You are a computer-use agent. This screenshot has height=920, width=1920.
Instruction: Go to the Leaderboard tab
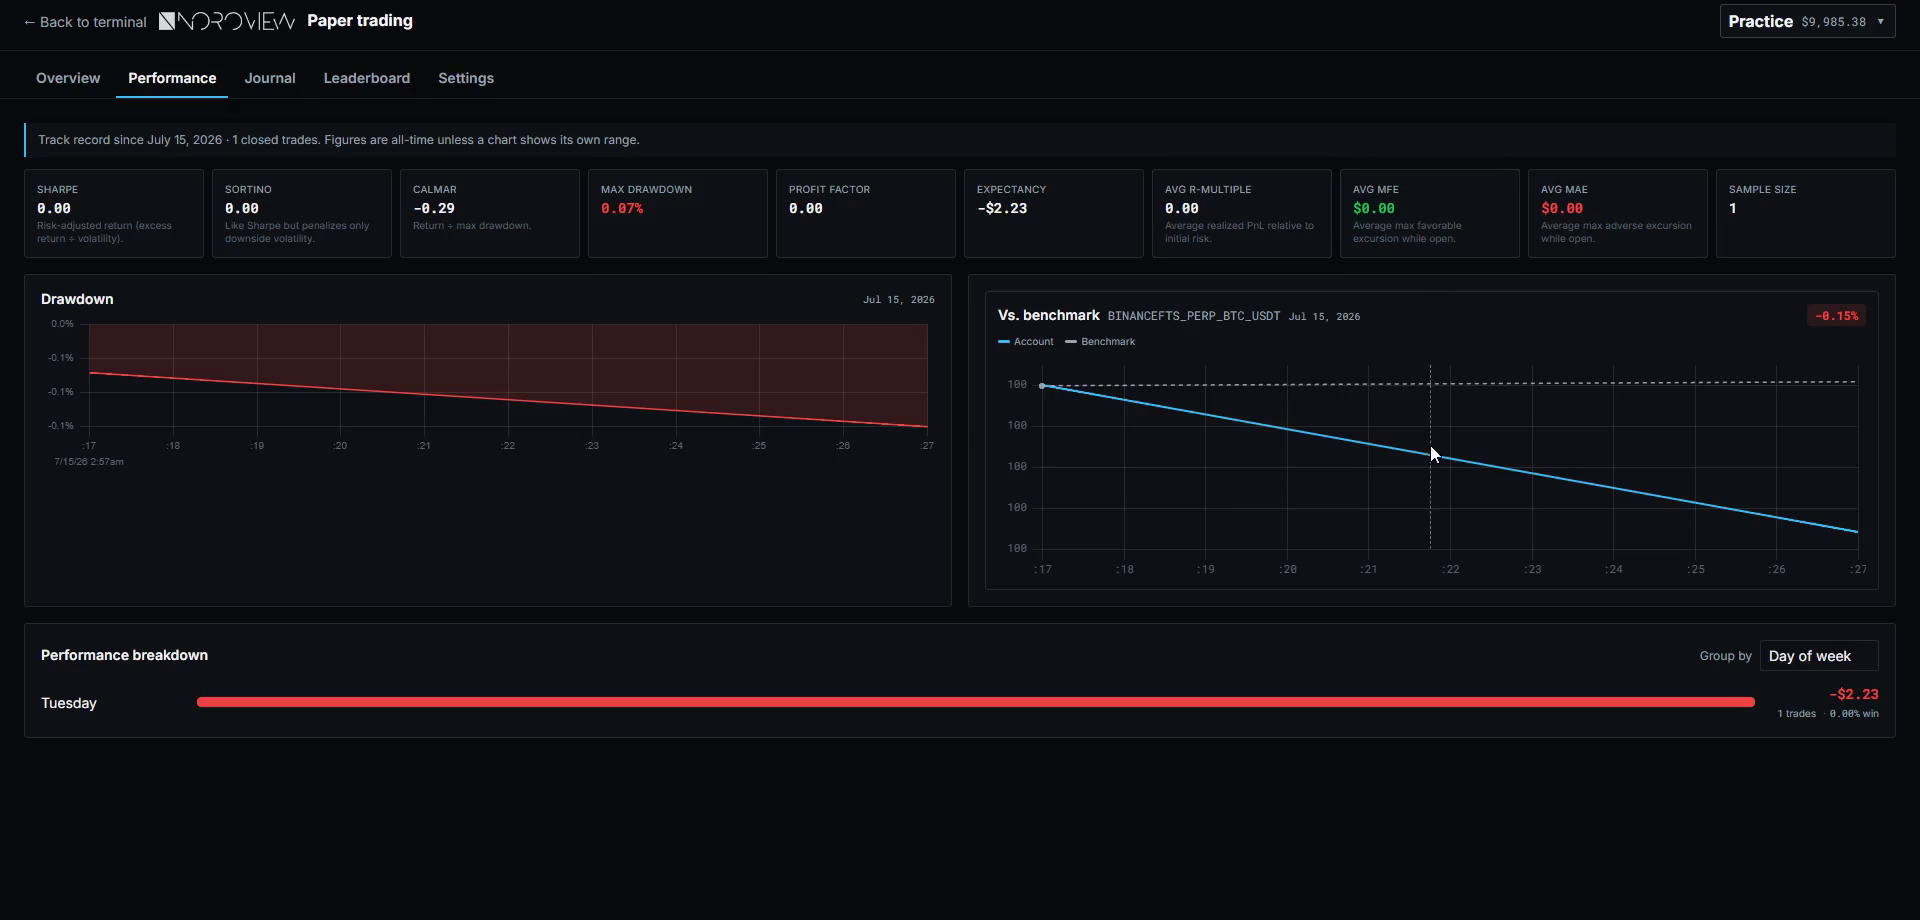click(367, 78)
